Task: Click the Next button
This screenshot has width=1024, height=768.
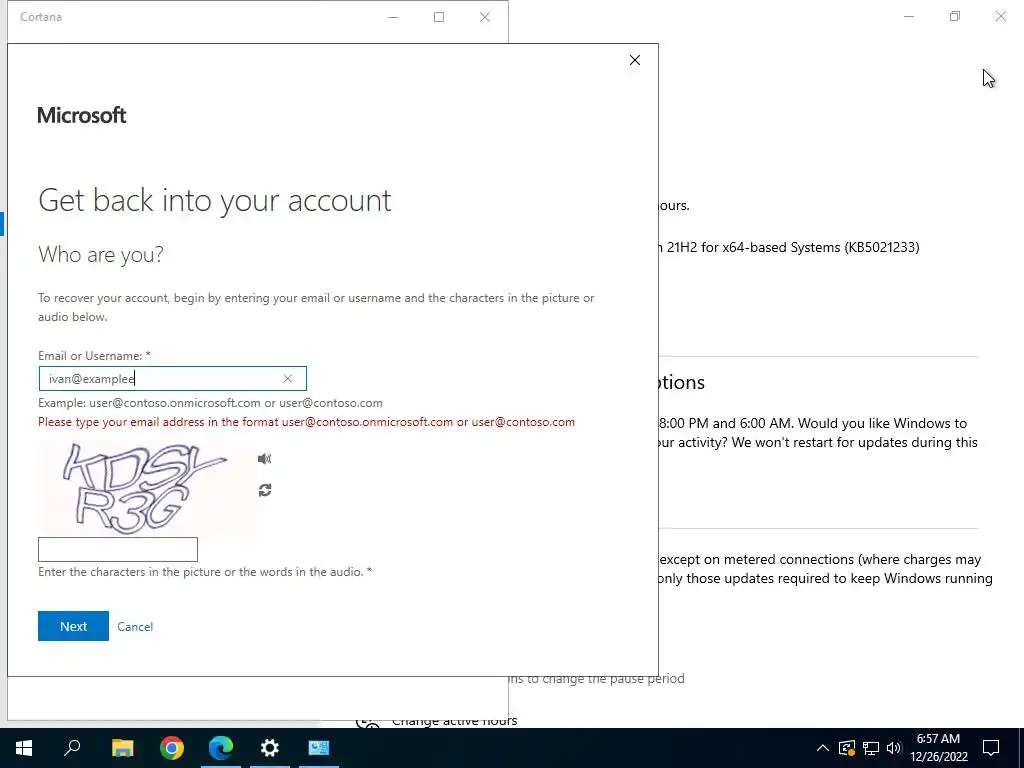Action: (x=73, y=626)
